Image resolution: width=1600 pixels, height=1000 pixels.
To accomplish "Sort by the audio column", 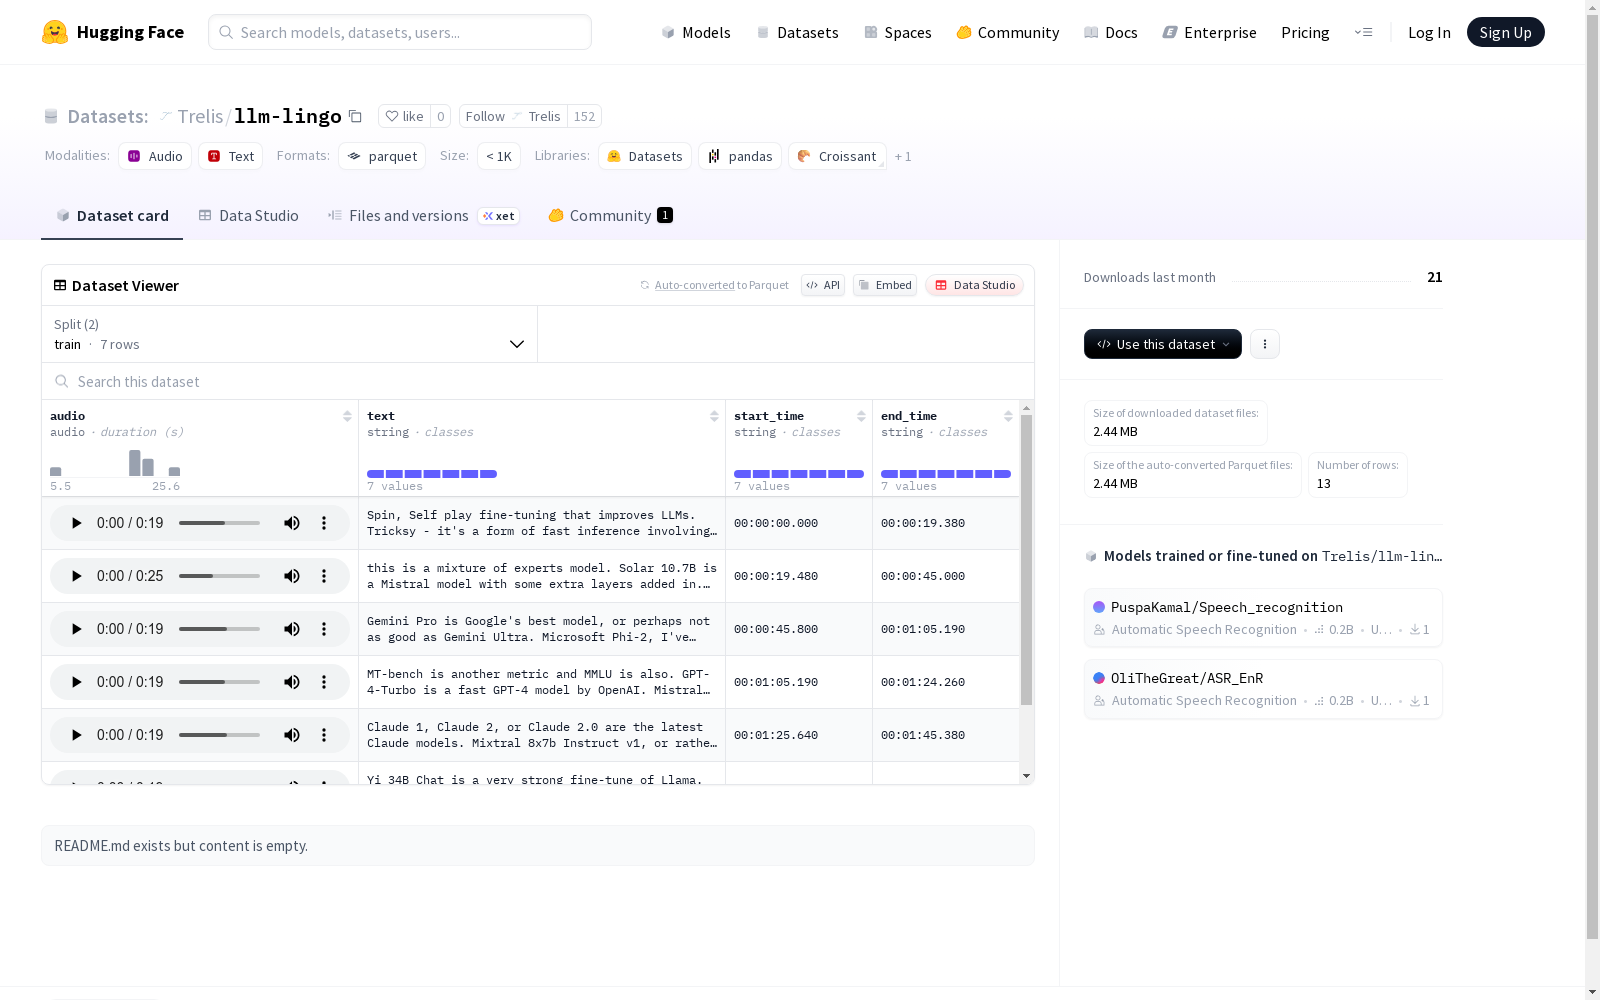I will [x=347, y=416].
